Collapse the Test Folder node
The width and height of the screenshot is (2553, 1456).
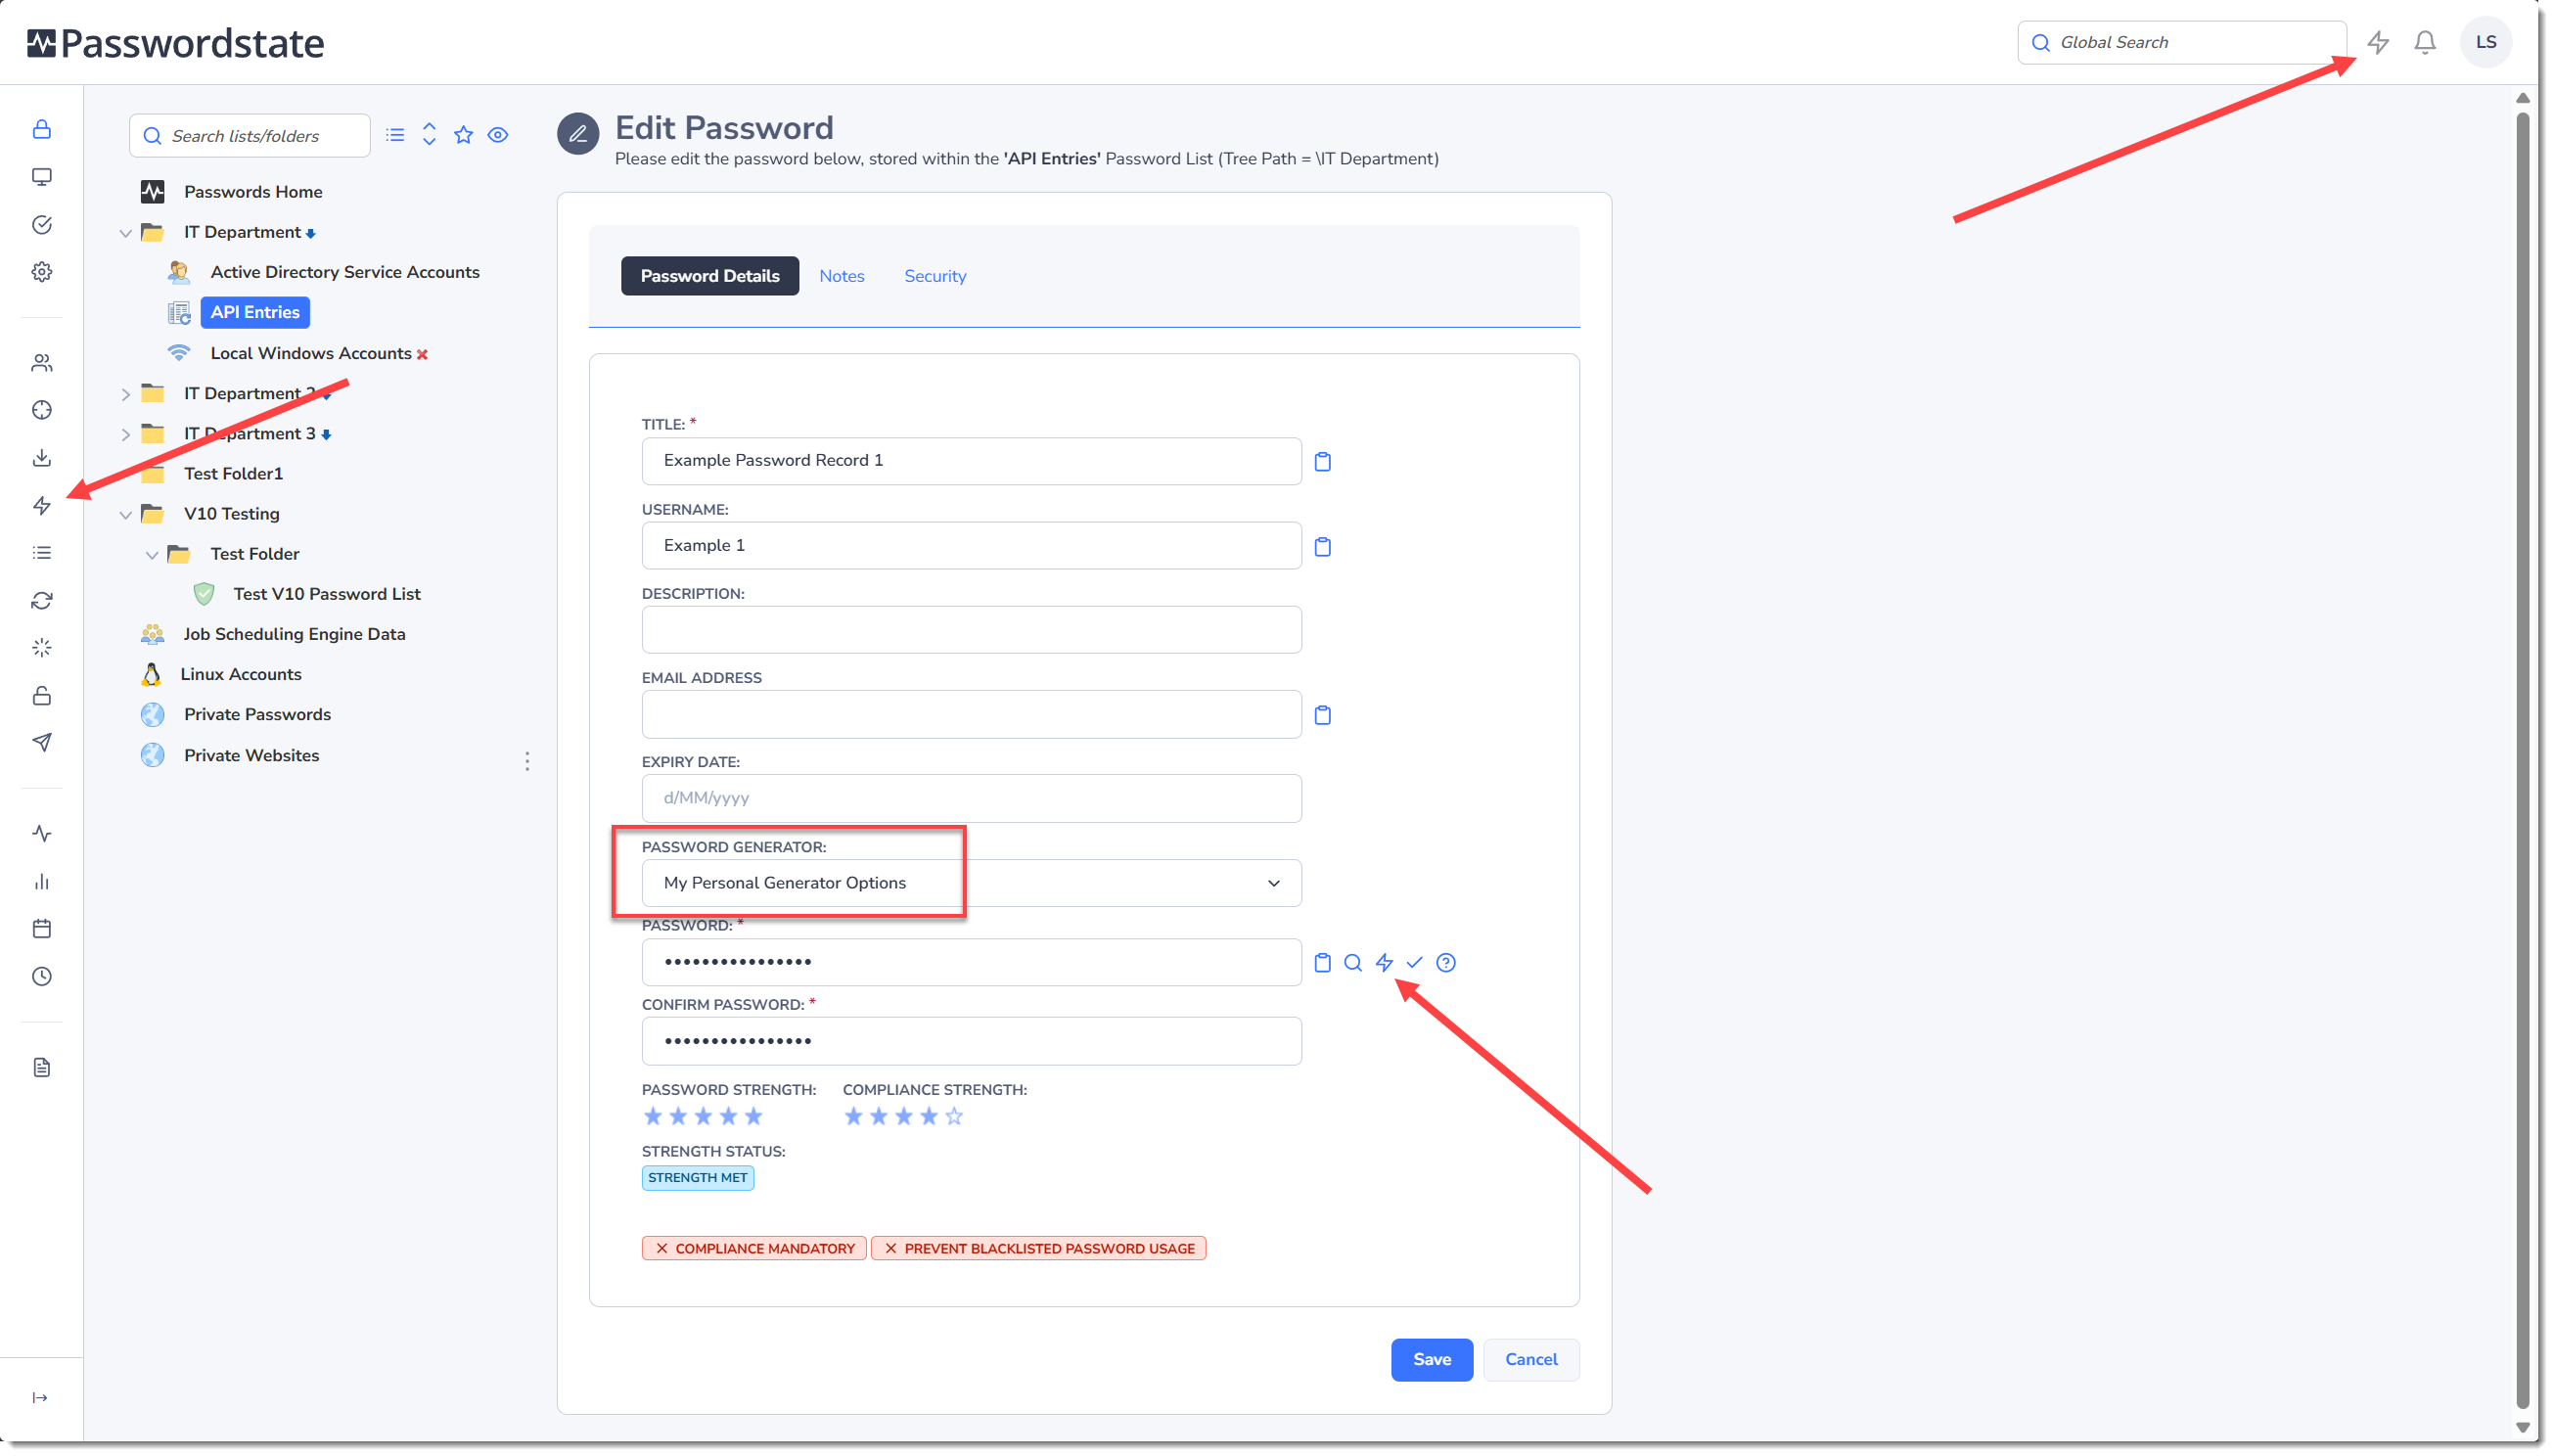pyautogui.click(x=152, y=555)
